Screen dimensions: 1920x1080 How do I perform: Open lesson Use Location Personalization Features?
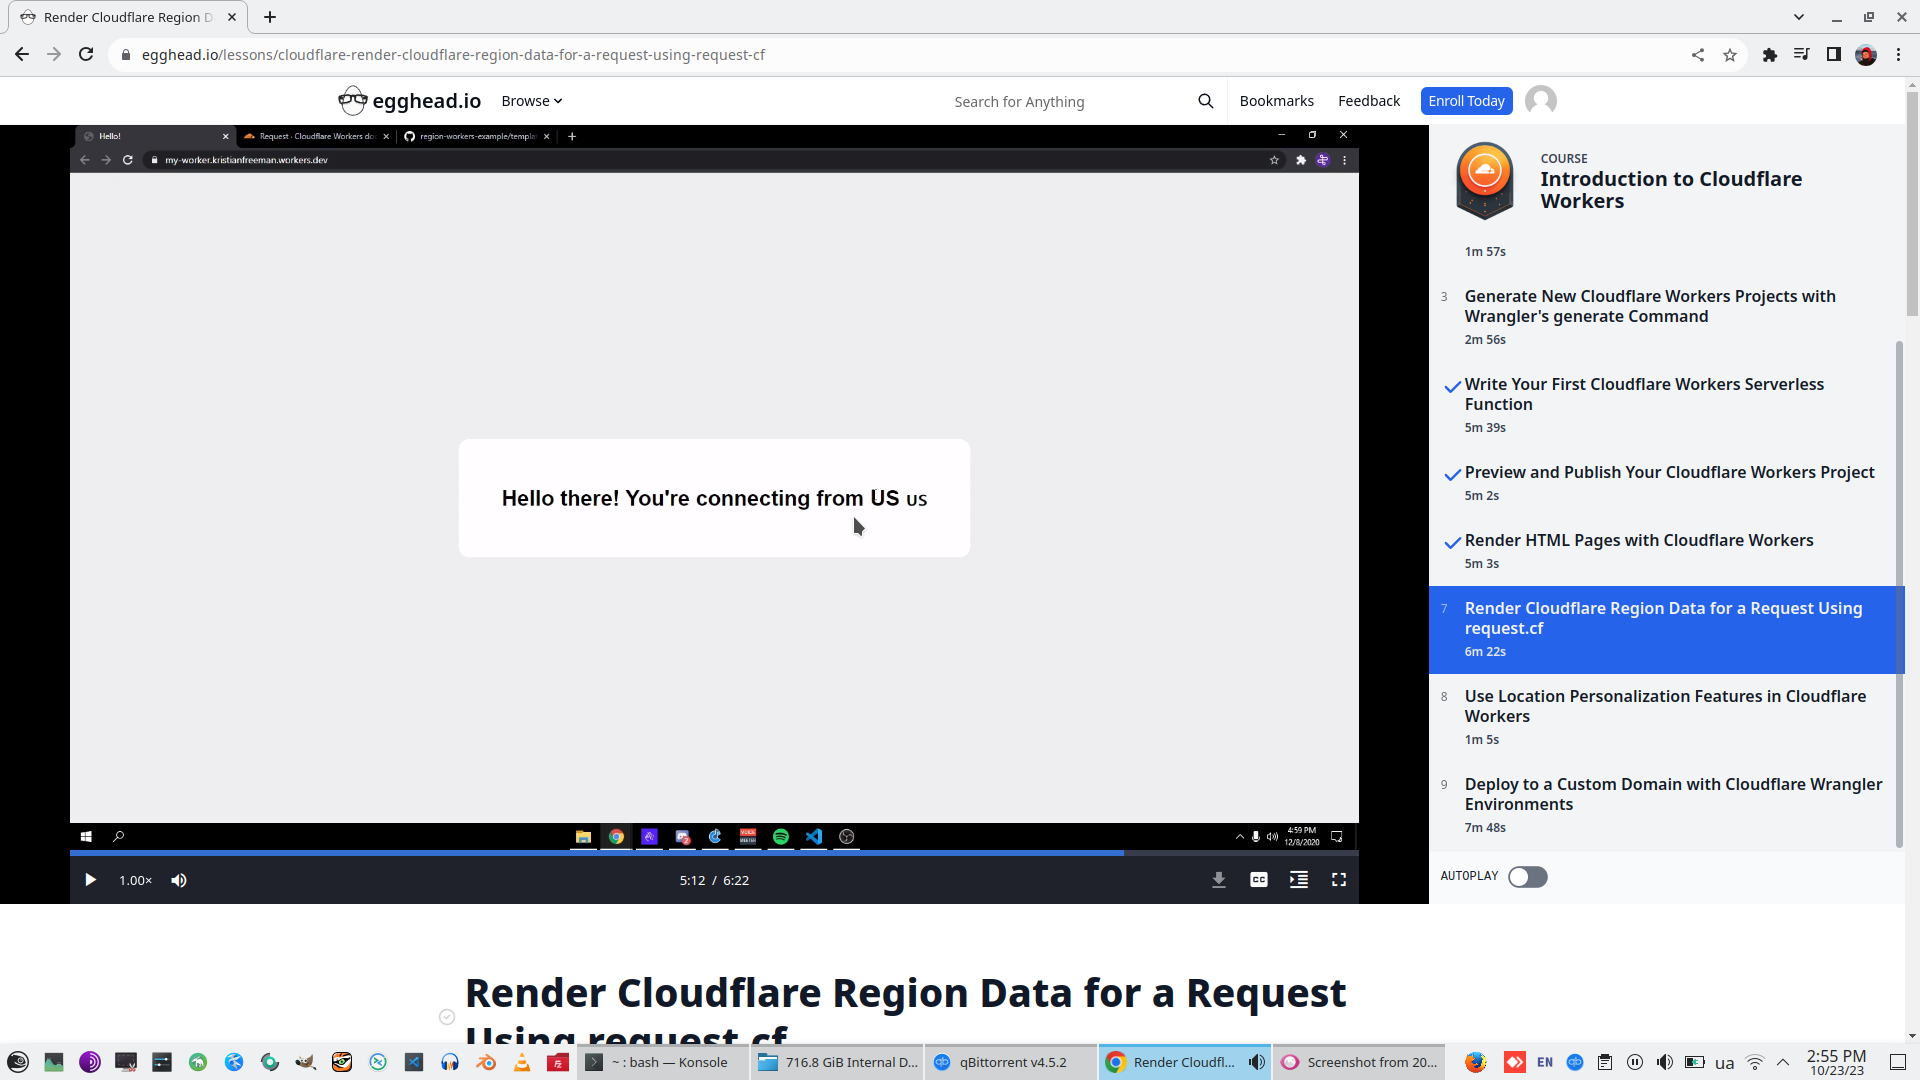tap(1664, 706)
